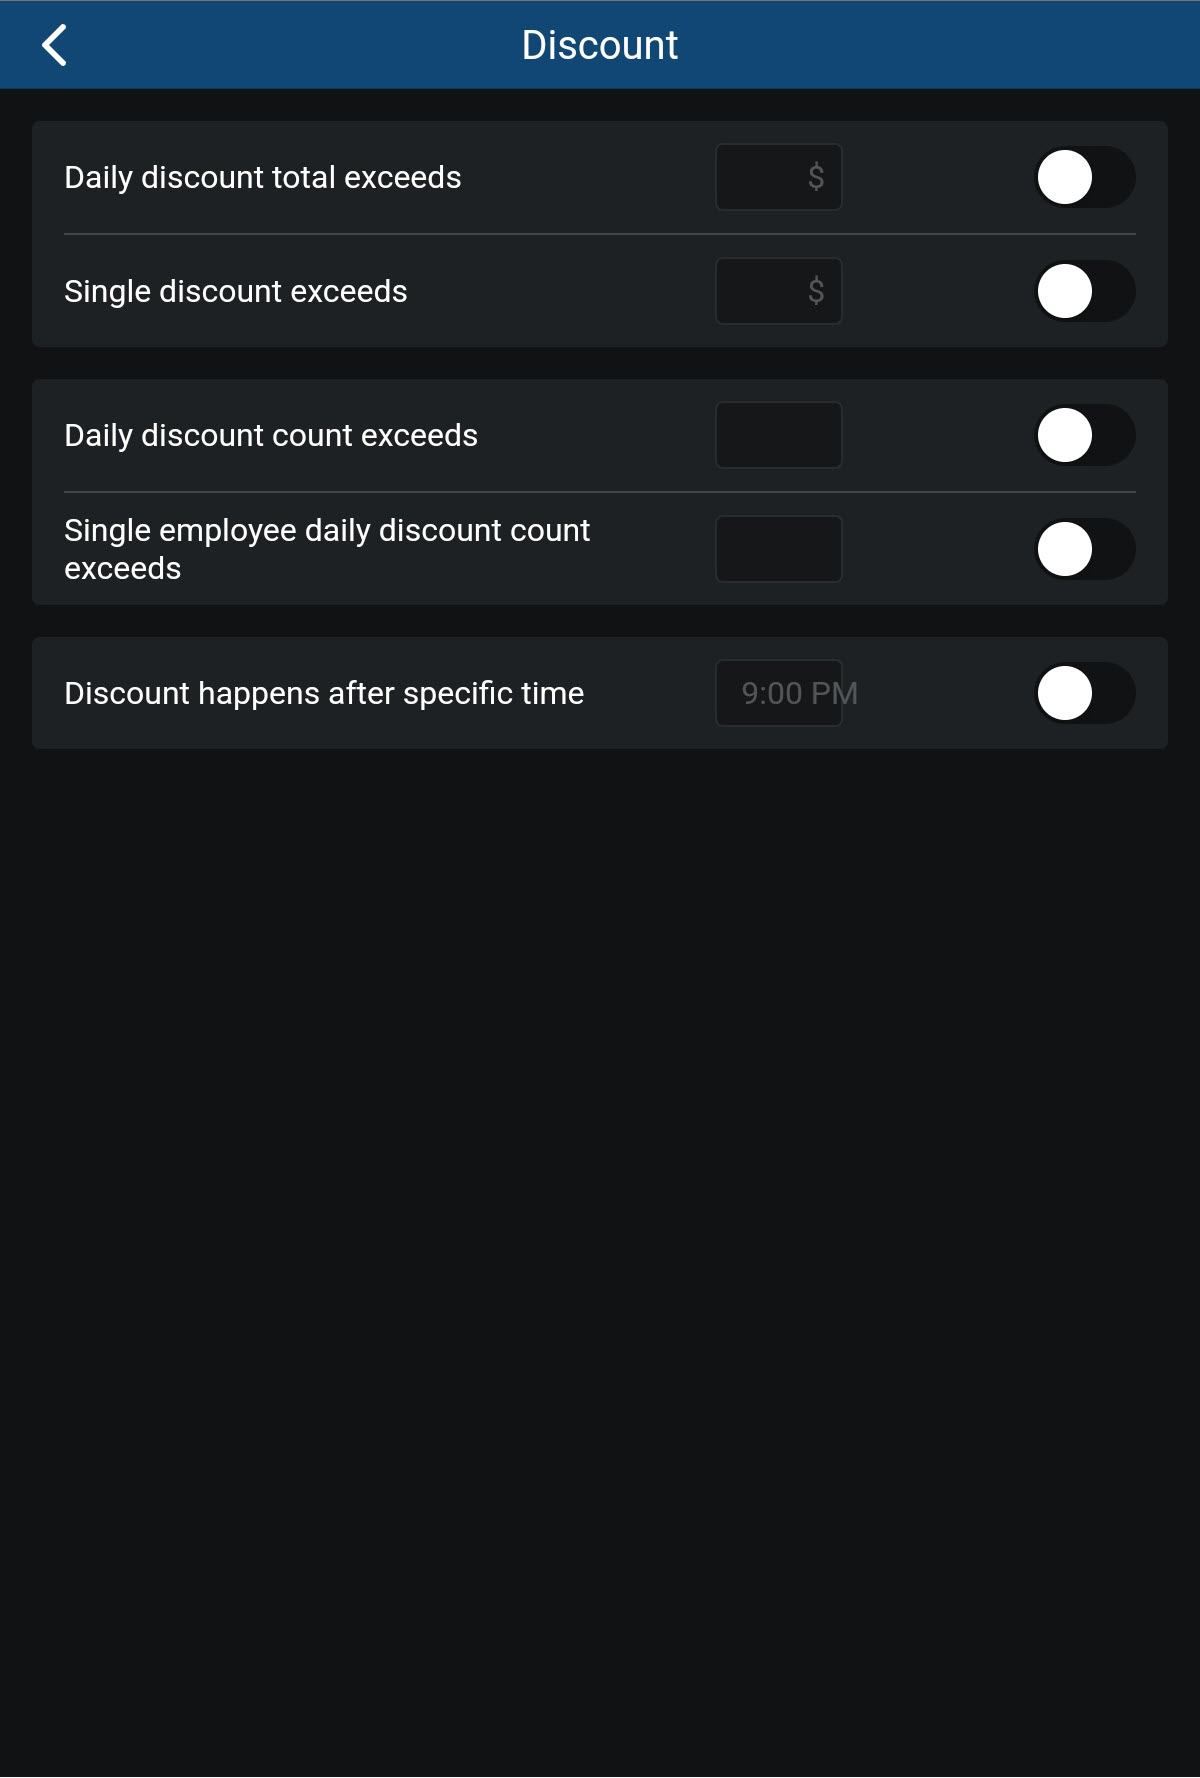Image resolution: width=1200 pixels, height=1778 pixels.
Task: Click the Single discount exceeds label text
Action: 235,291
